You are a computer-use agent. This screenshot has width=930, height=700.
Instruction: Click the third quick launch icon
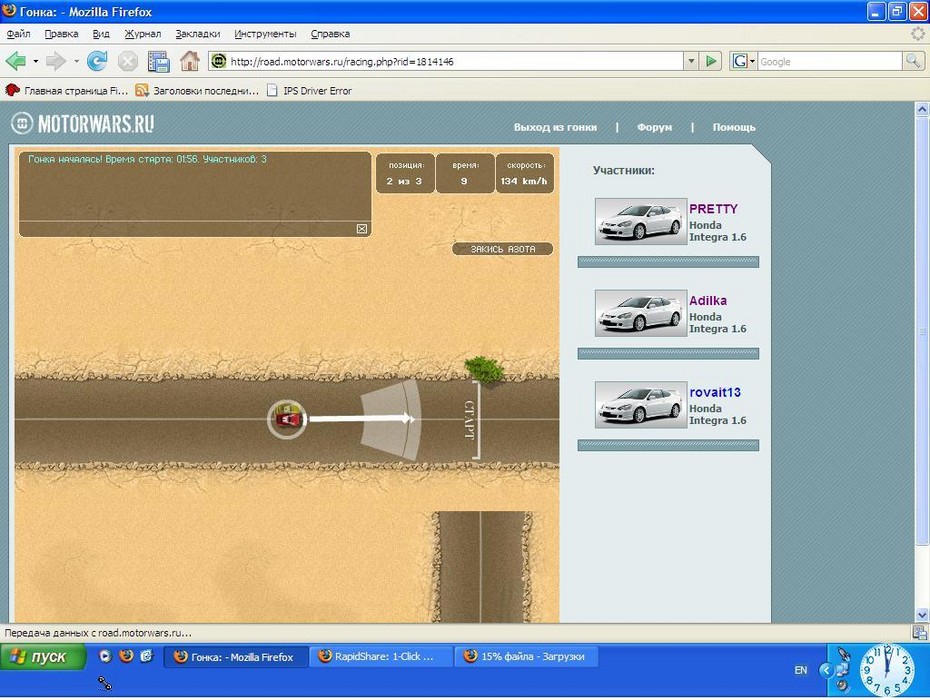point(146,656)
